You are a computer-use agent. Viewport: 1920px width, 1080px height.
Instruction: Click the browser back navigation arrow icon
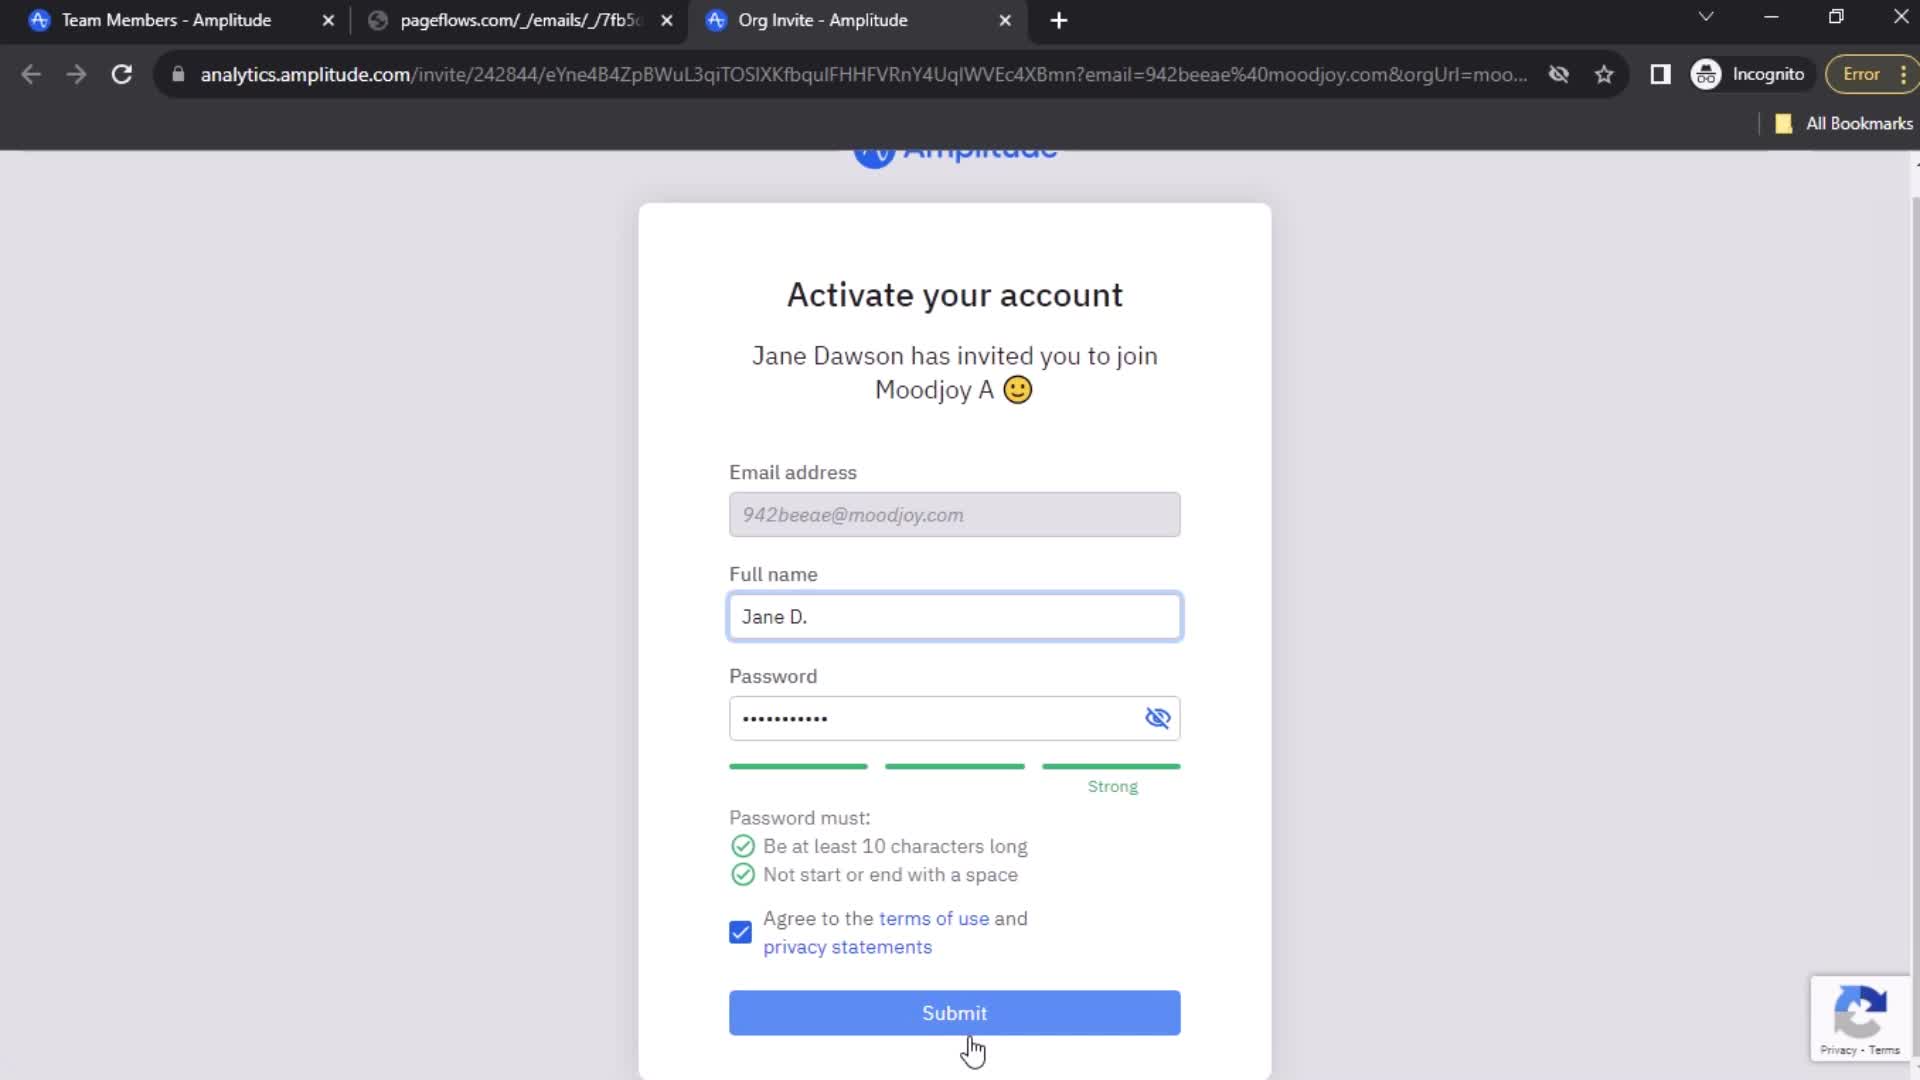point(32,74)
